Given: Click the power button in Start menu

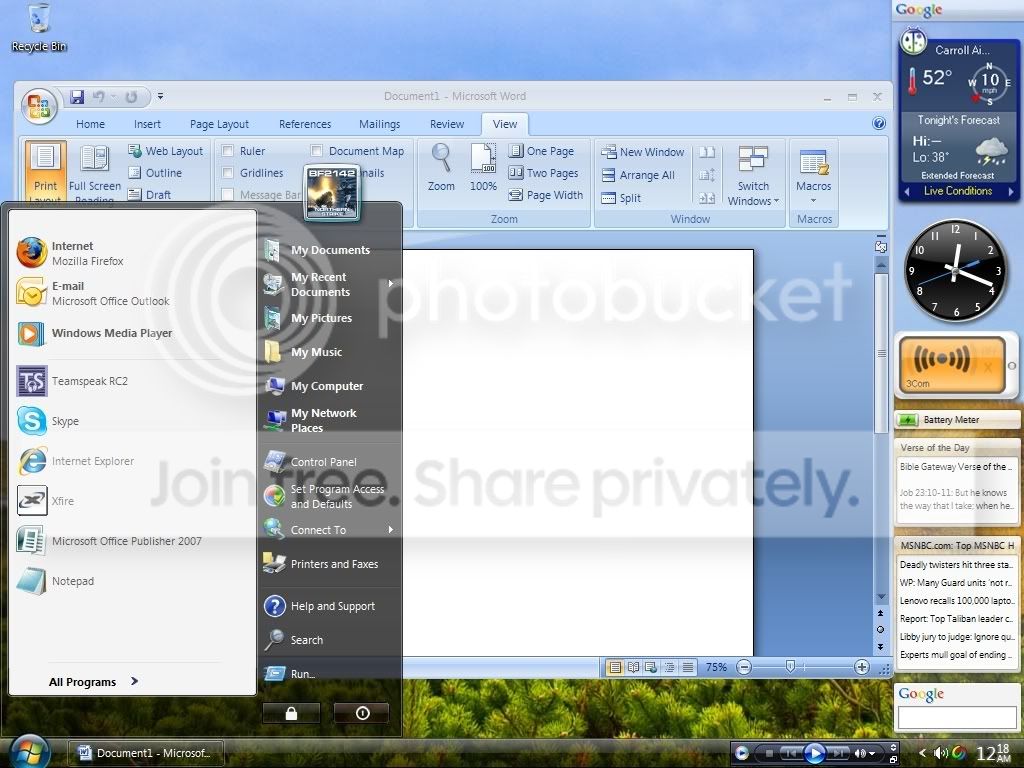Looking at the screenshot, I should (362, 713).
